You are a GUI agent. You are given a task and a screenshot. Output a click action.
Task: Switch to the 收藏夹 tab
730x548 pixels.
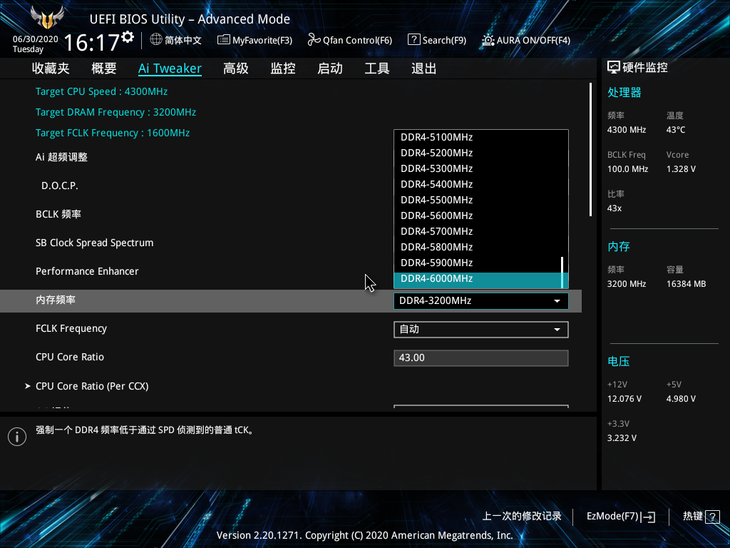[x=50, y=68]
